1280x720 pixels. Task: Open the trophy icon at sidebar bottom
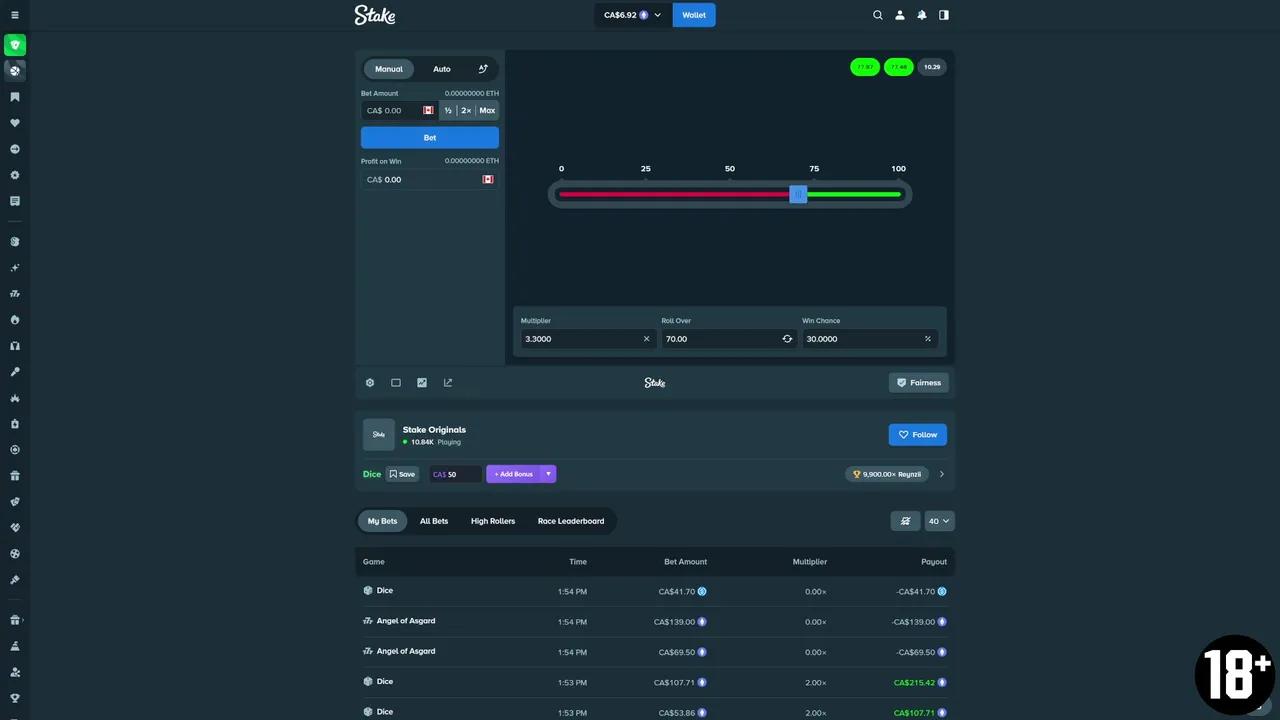click(x=15, y=698)
